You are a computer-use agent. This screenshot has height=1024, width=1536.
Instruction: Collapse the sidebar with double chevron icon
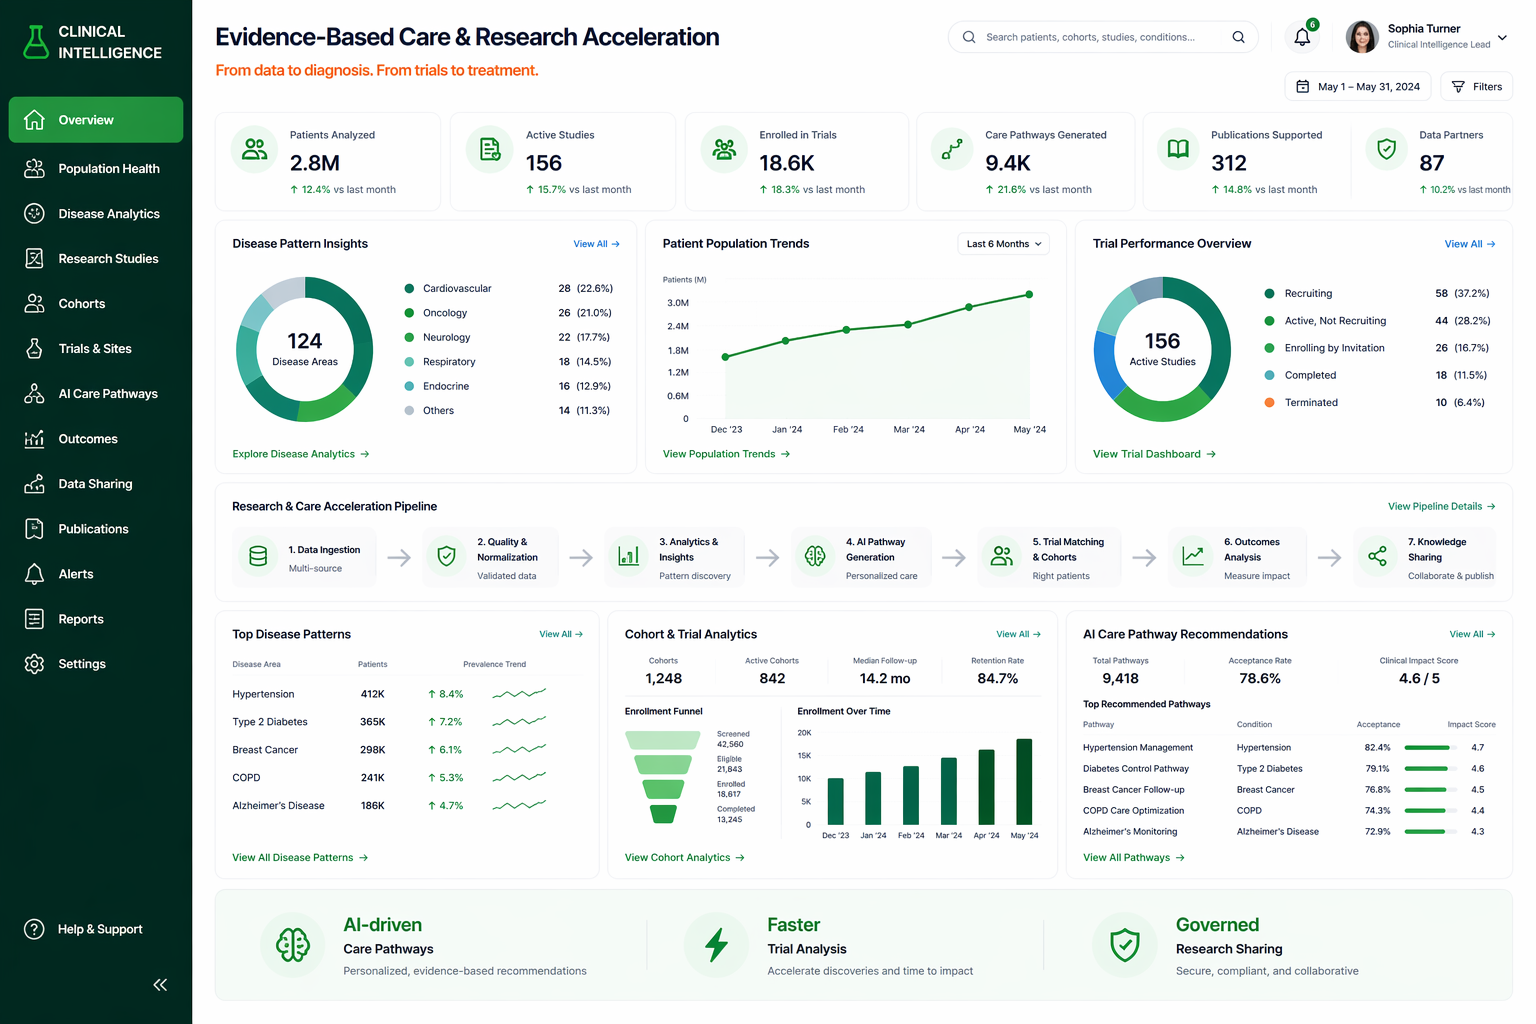point(160,985)
